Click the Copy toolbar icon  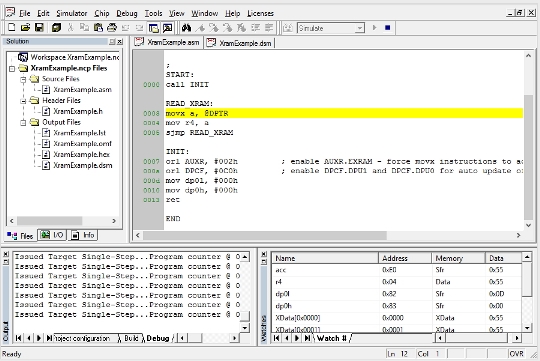tap(84, 28)
